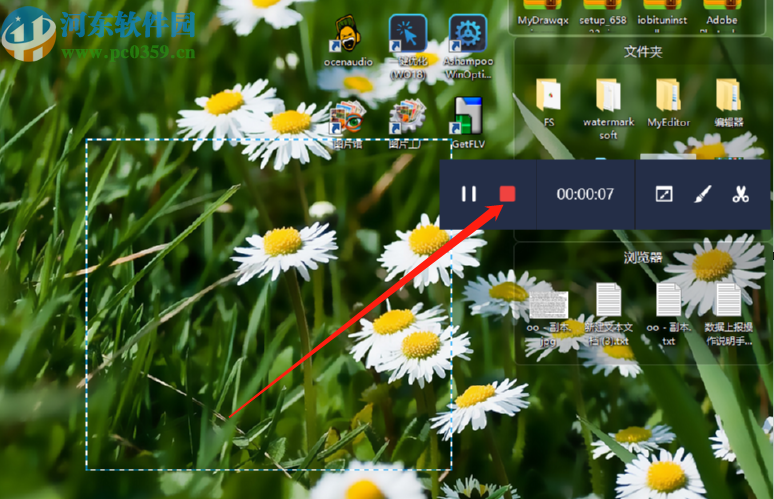Click the 文件夹 group title
Viewport: 774px width, 499px height.
(643, 51)
